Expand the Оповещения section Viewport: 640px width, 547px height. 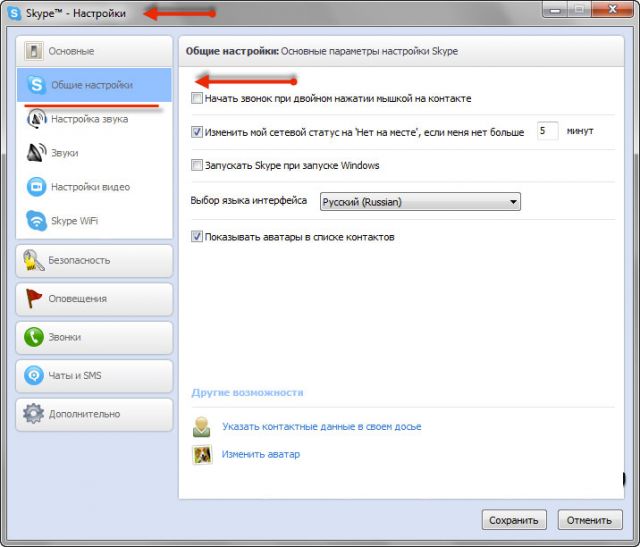tap(94, 299)
